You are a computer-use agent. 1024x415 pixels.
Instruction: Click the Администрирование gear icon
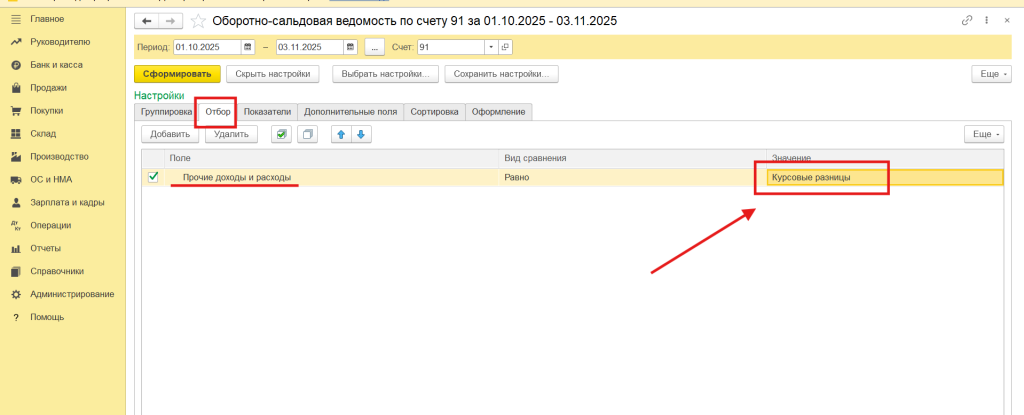click(x=16, y=294)
